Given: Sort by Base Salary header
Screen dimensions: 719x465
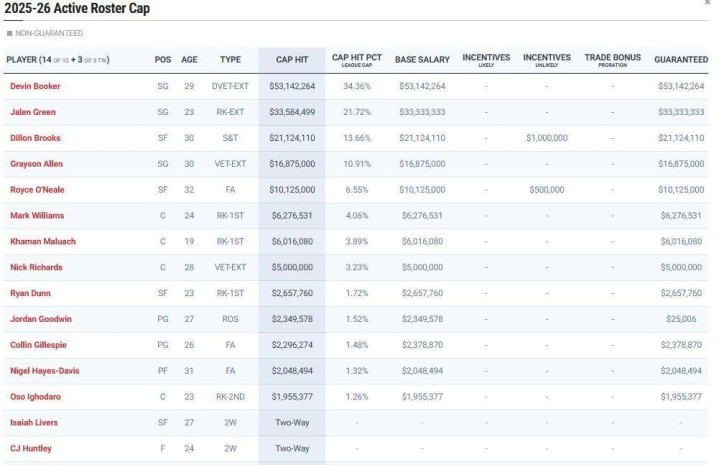Looking at the screenshot, I should click(422, 60).
